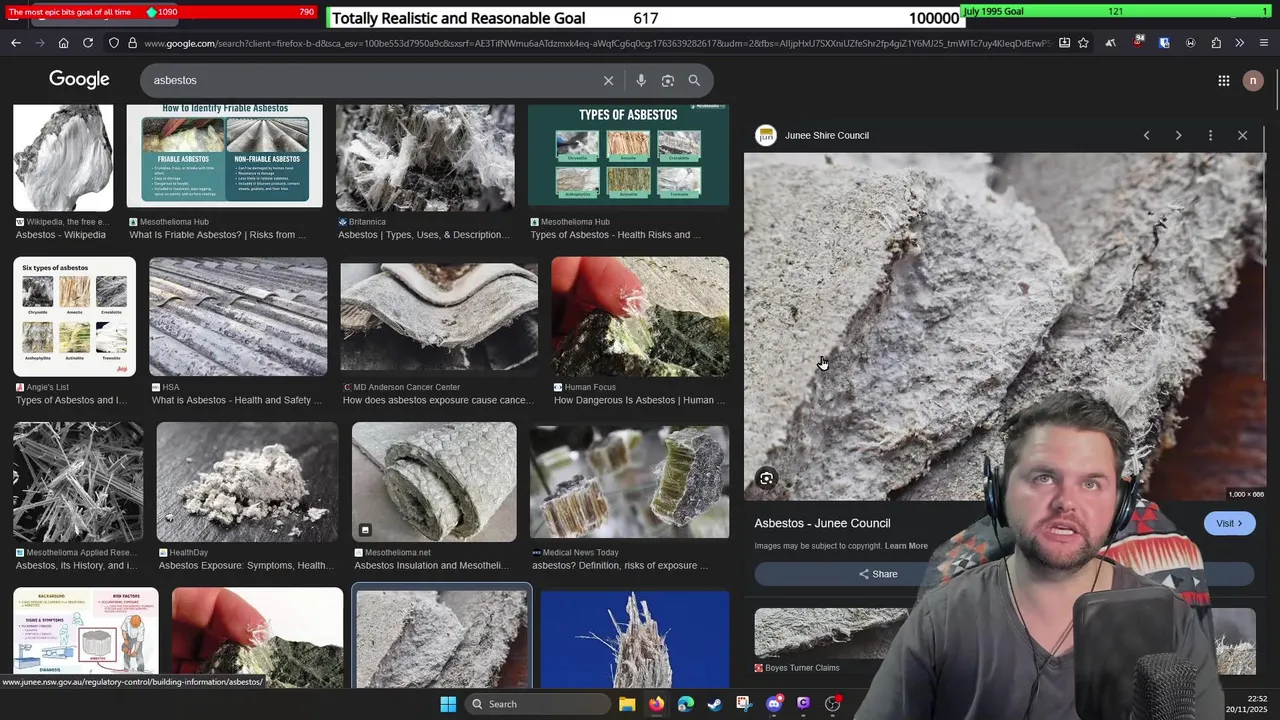The image size is (1280, 720).
Task: Click the Google logo
Action: tap(79, 80)
